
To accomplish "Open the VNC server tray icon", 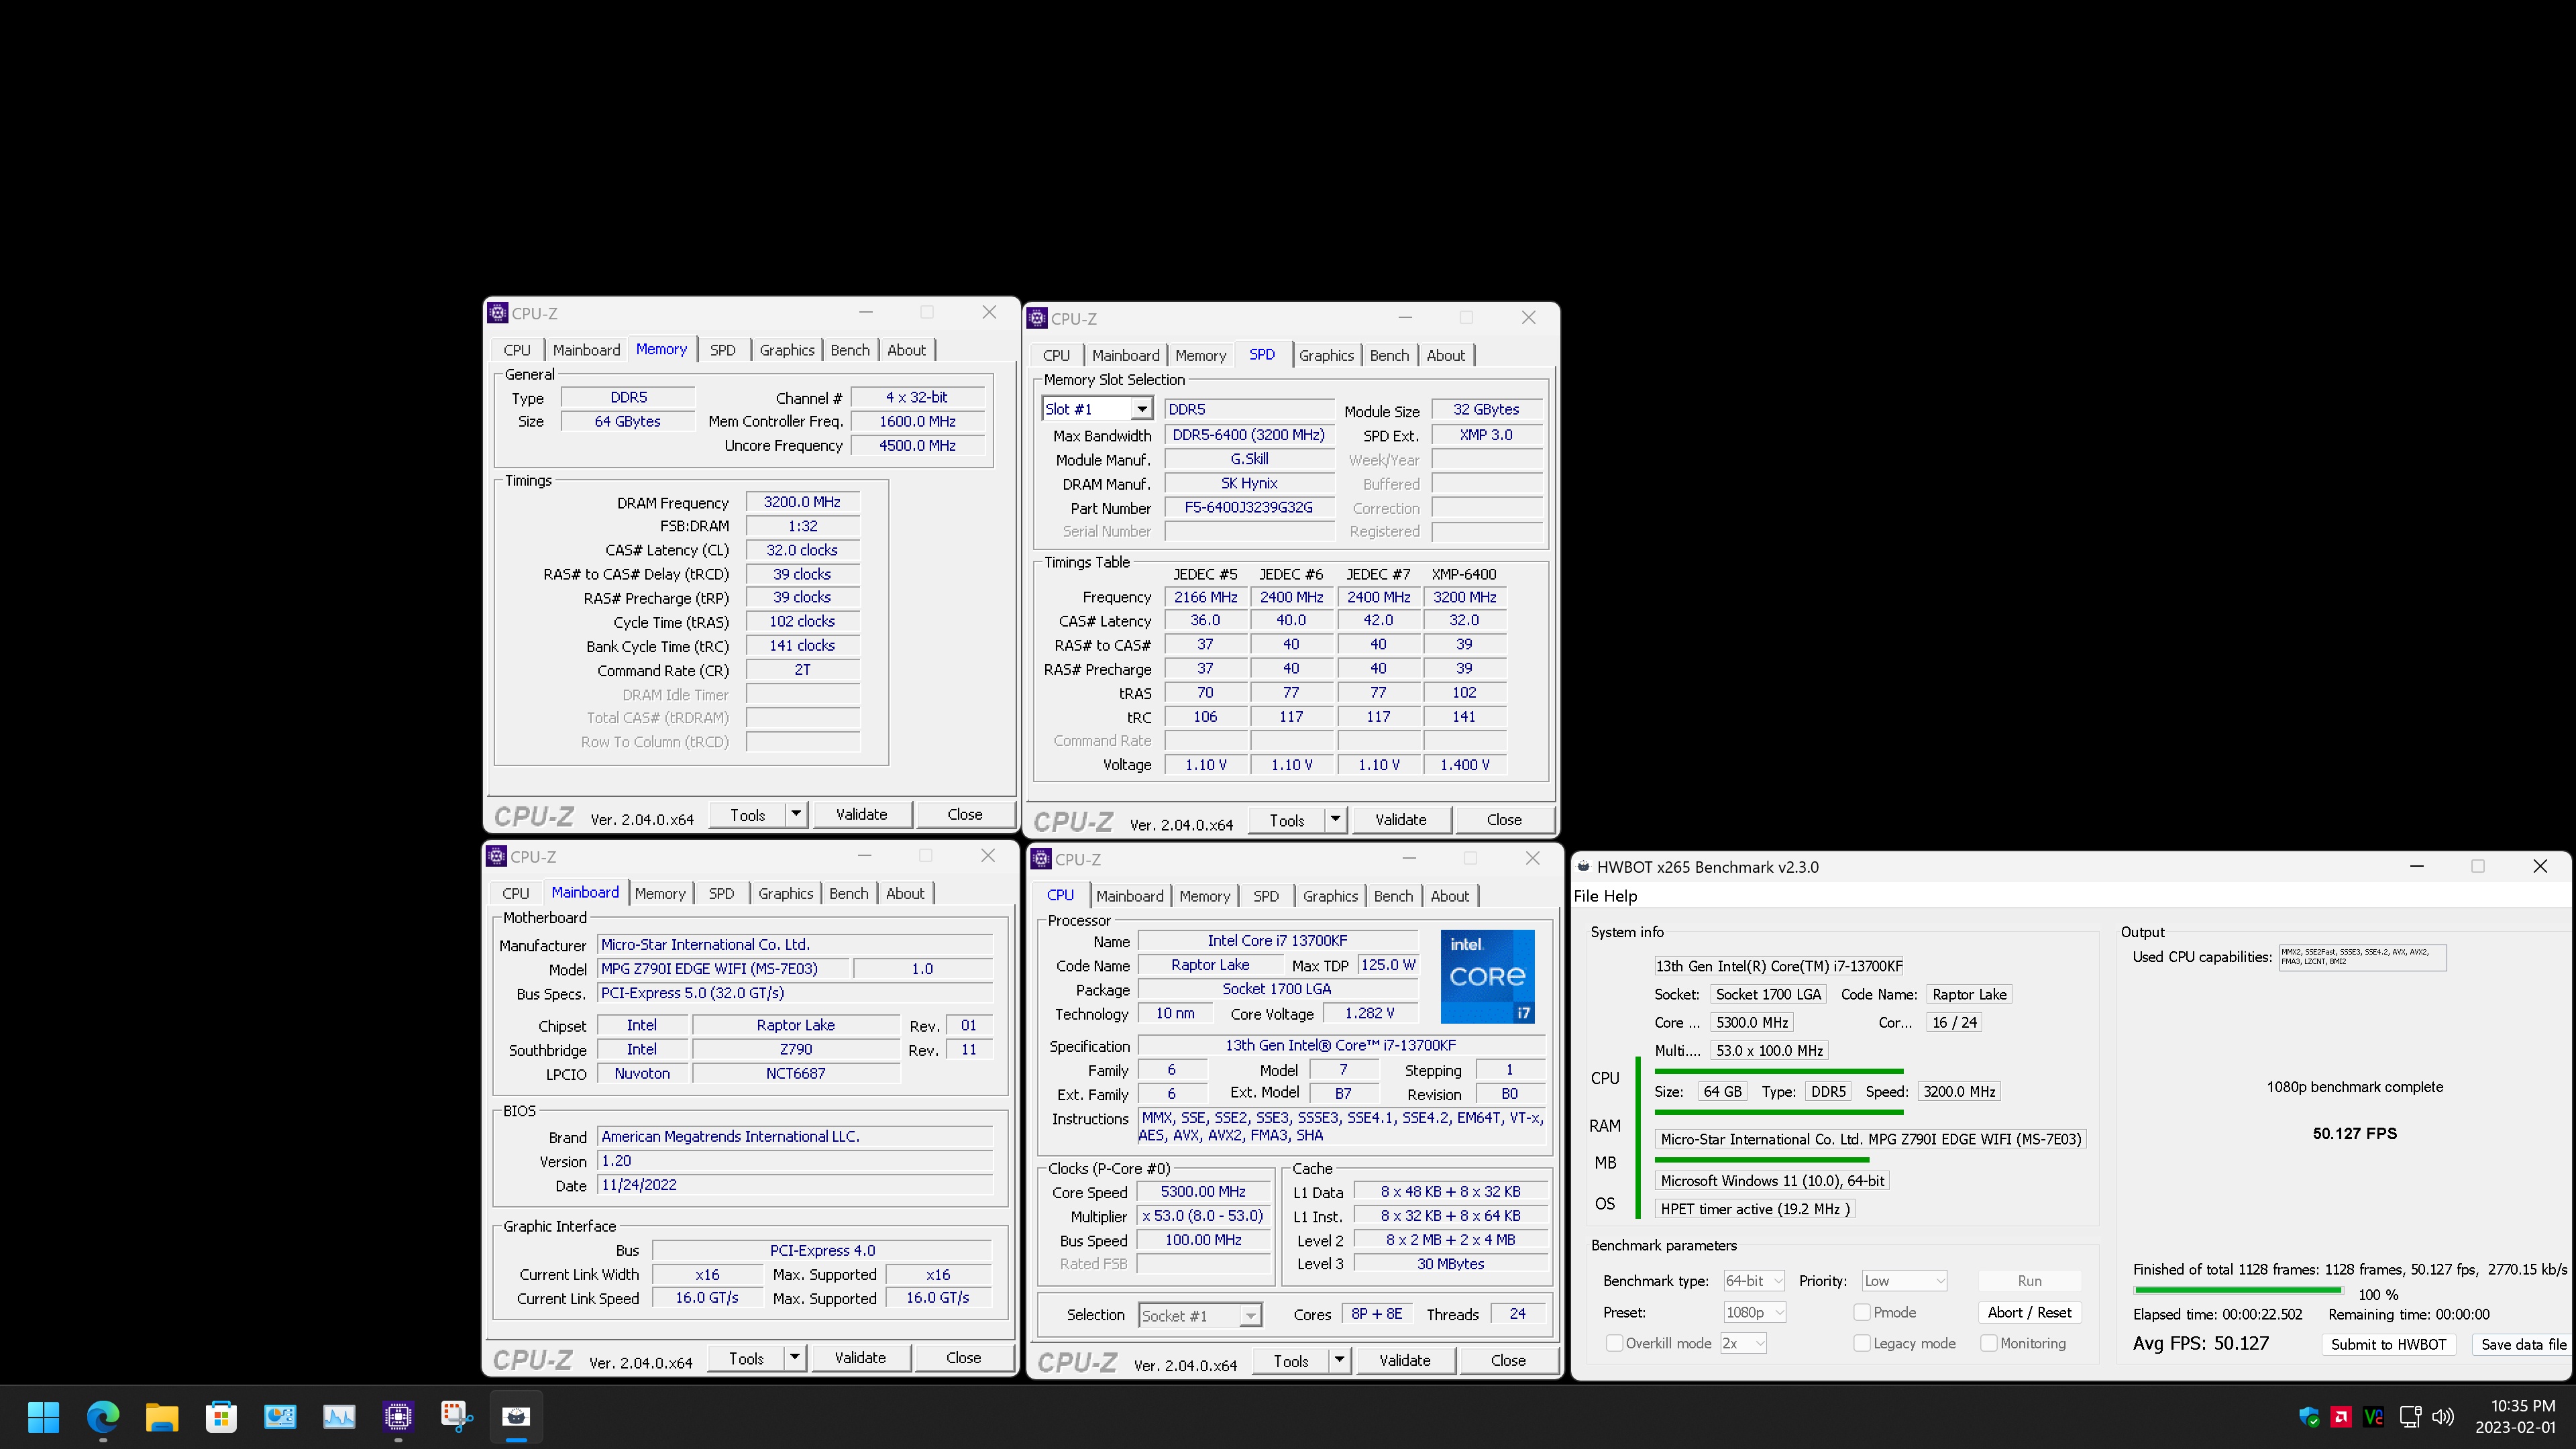I will click(x=2374, y=1417).
